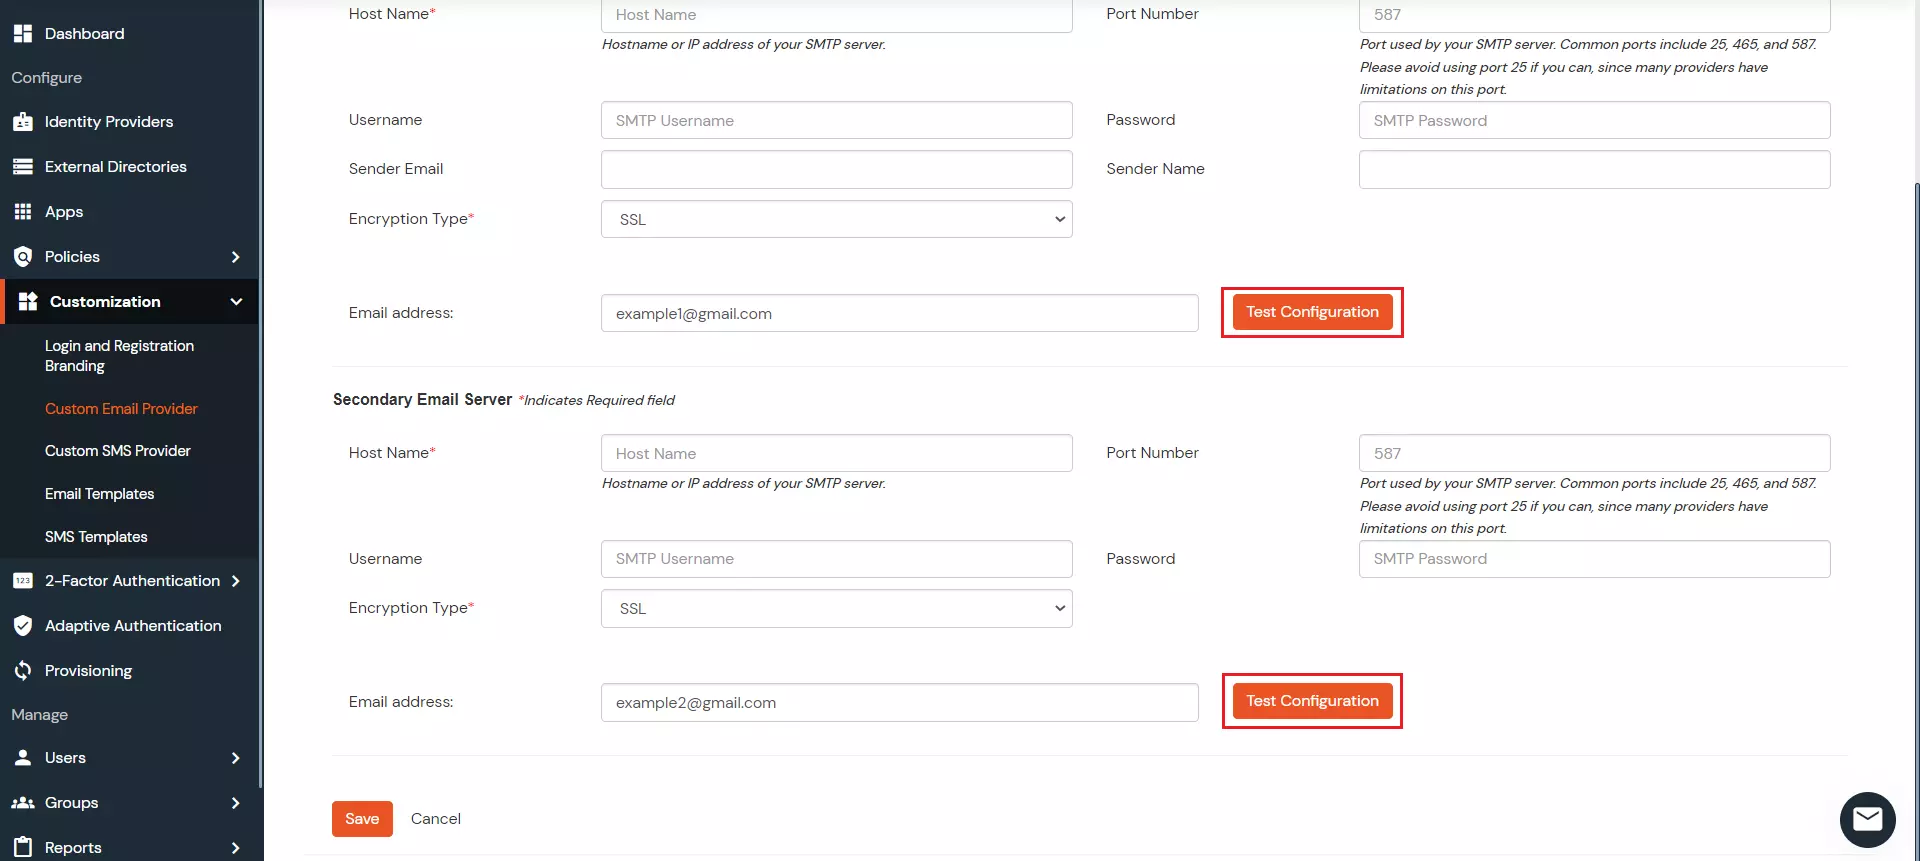This screenshot has width=1920, height=861.
Task: Open Custom SMS Provider settings
Action: [x=117, y=450]
